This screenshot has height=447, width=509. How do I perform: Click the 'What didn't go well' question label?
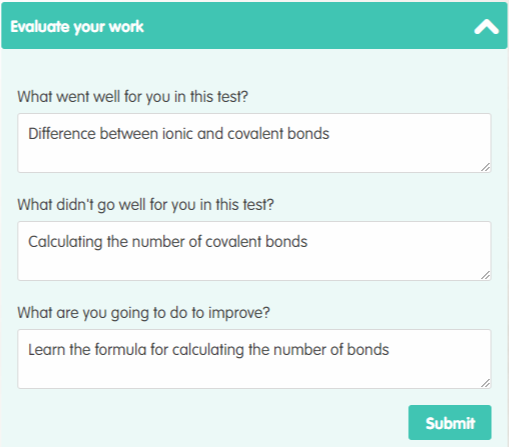pyautogui.click(x=146, y=205)
